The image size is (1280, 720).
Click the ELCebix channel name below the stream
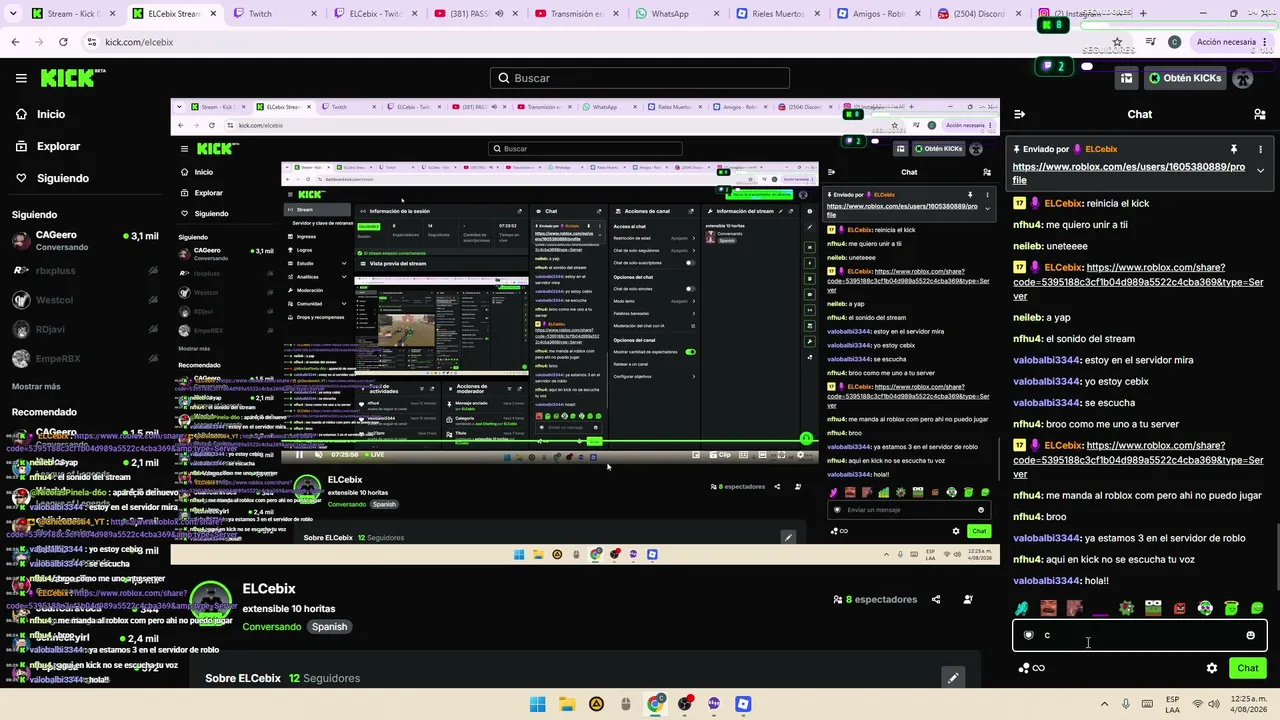pyautogui.click(x=269, y=589)
